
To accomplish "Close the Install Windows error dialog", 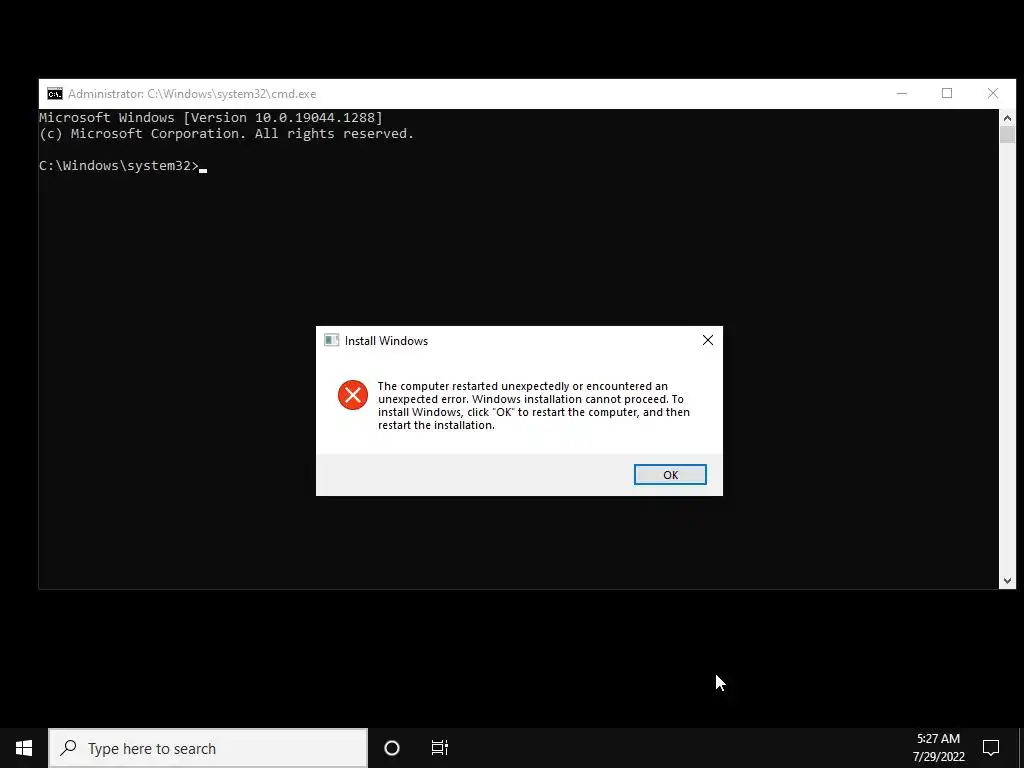I will (707, 340).
